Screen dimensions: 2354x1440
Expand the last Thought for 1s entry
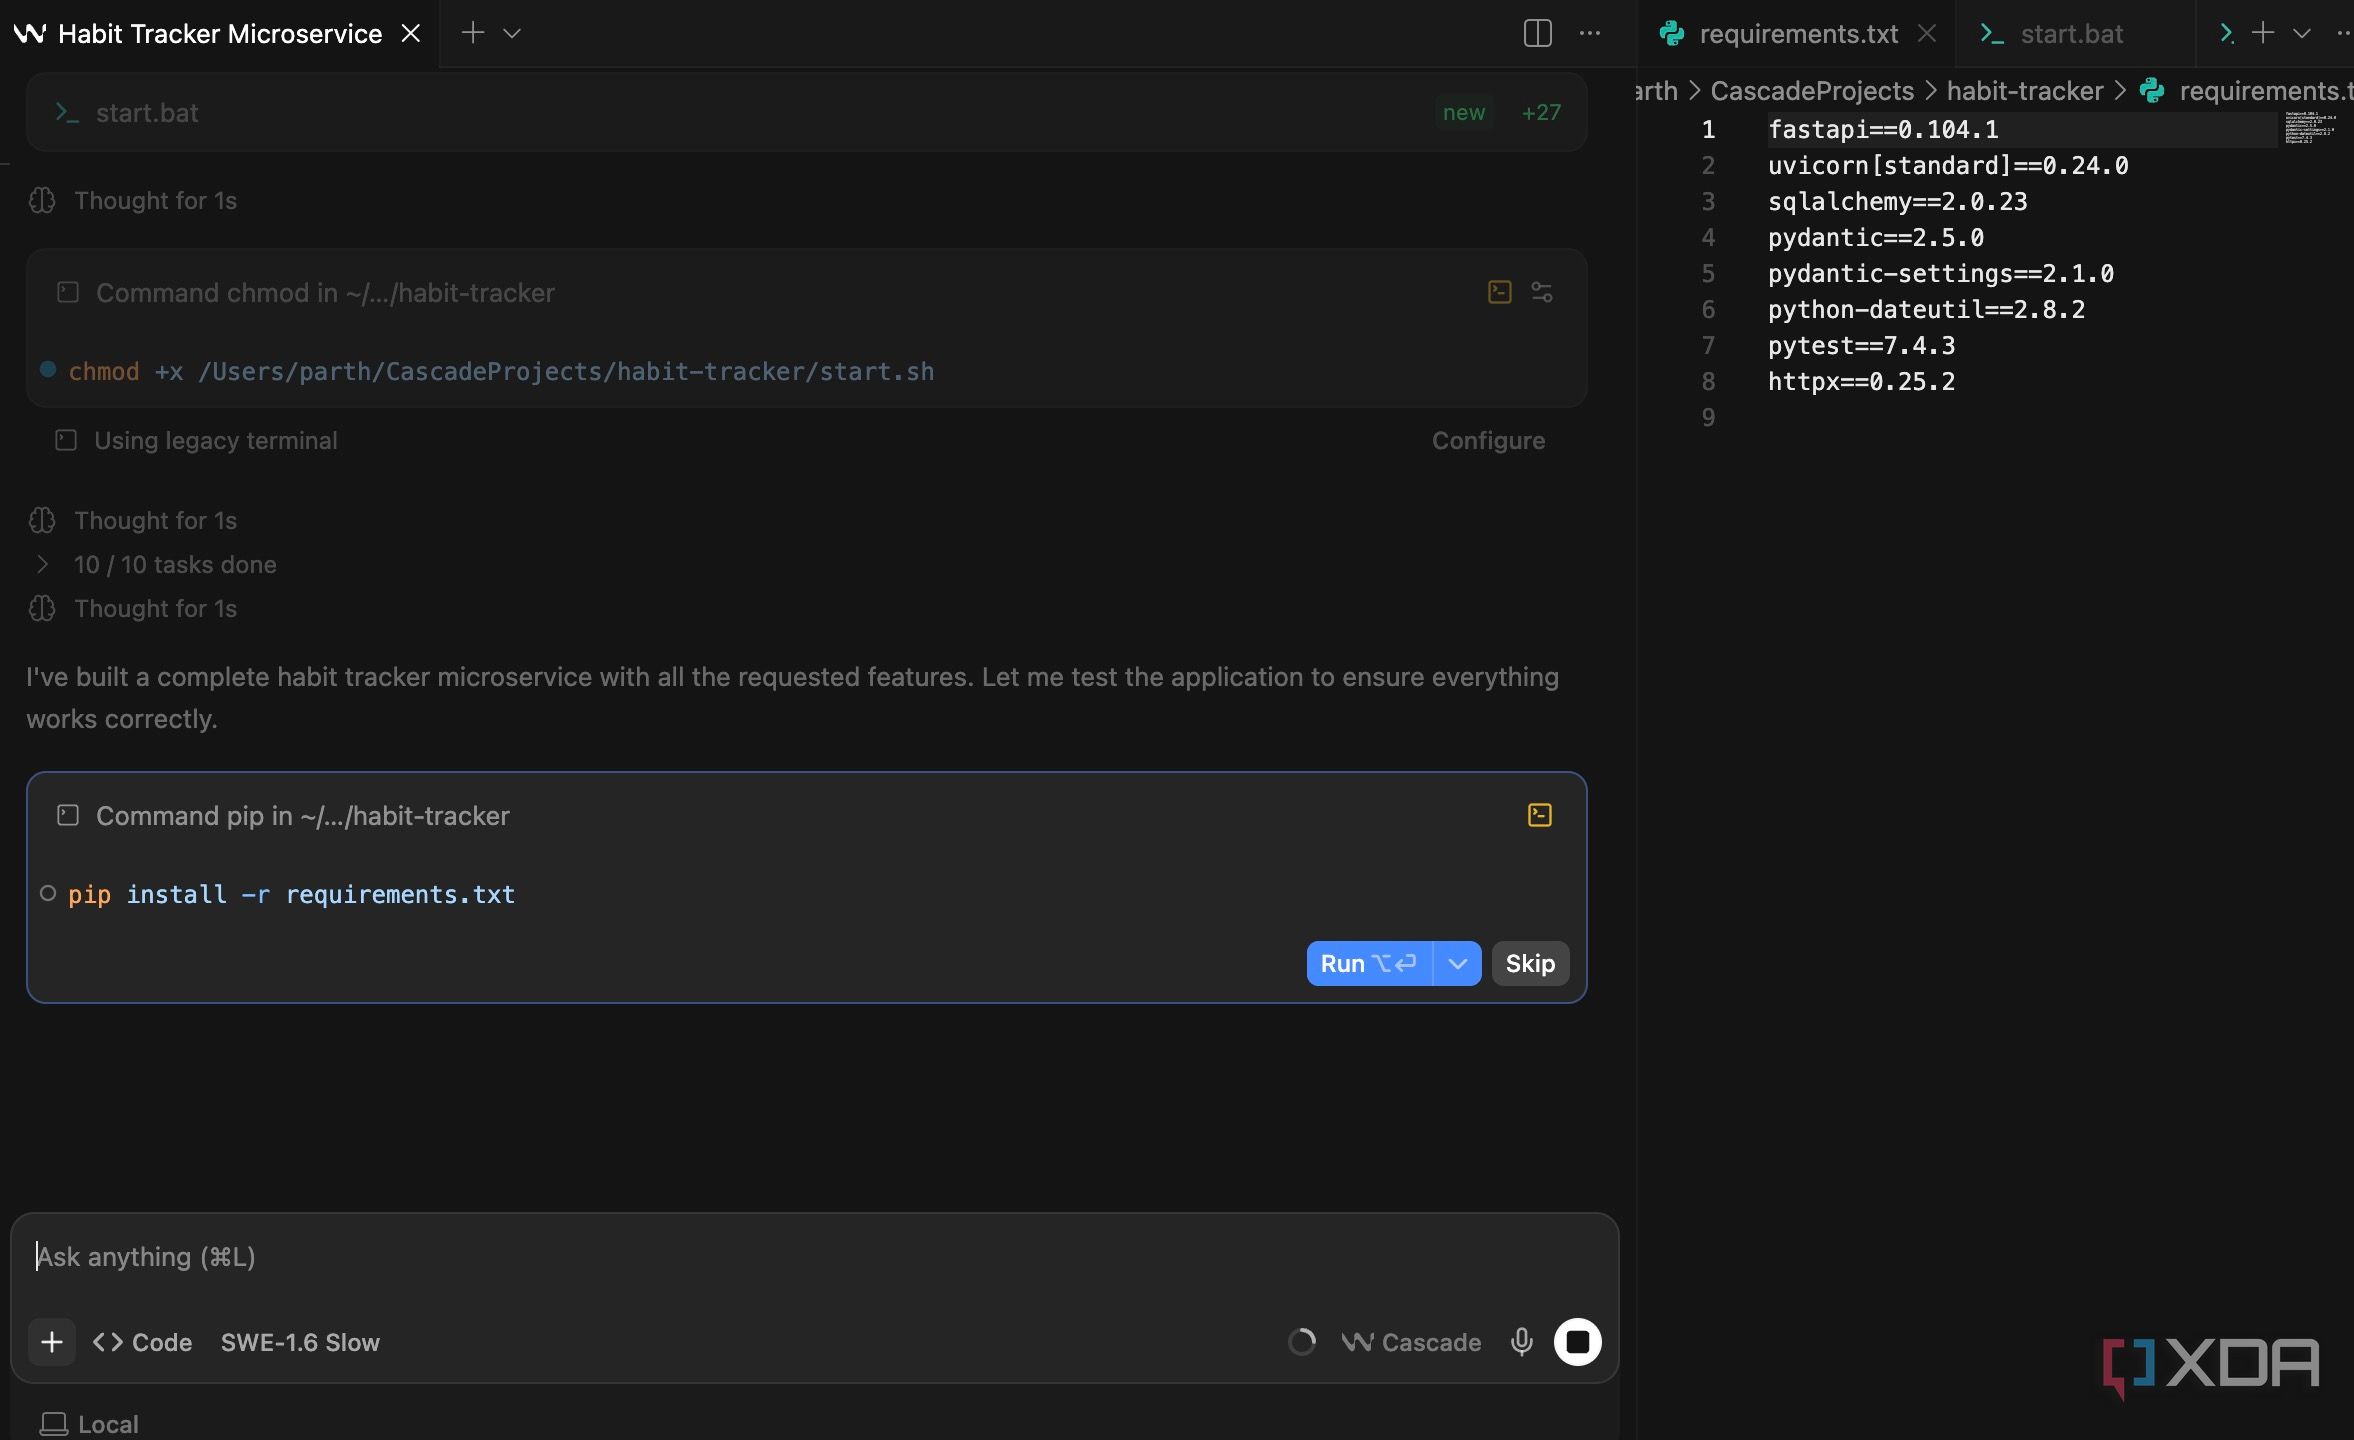155,609
